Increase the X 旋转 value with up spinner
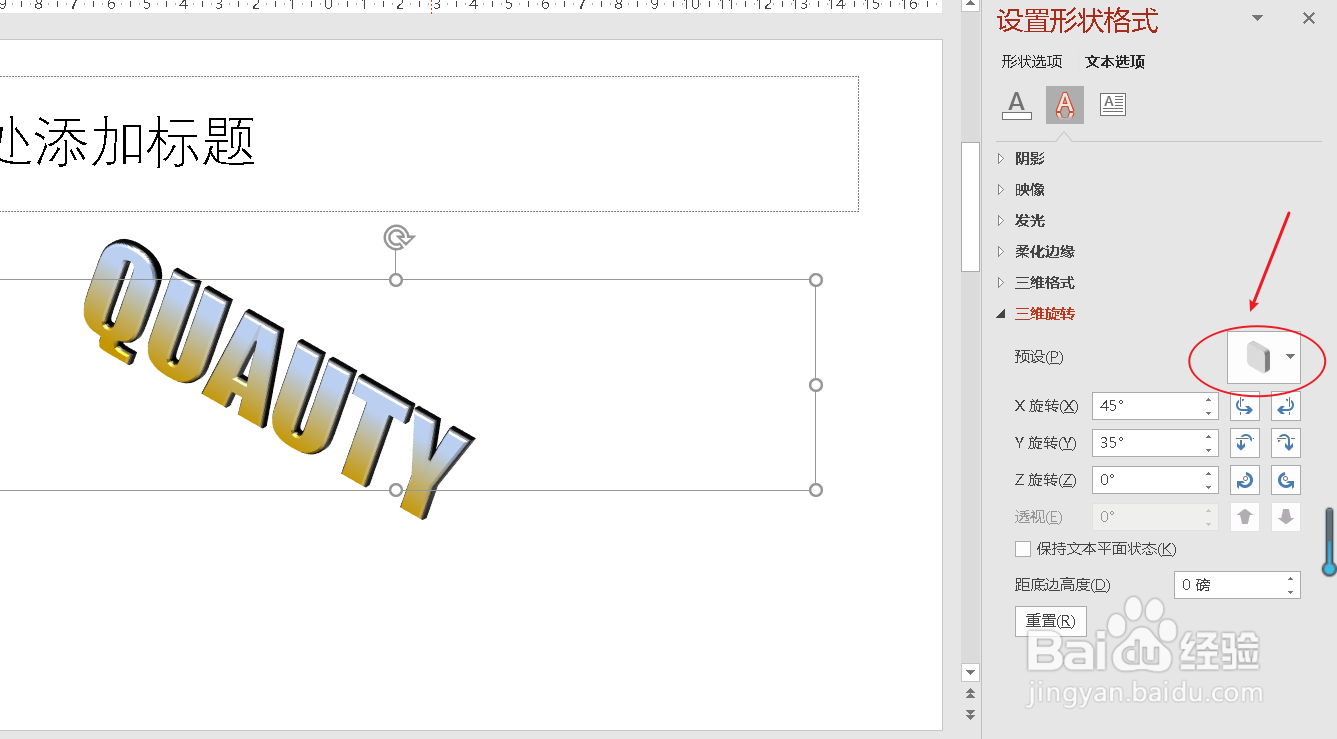 click(x=1209, y=400)
